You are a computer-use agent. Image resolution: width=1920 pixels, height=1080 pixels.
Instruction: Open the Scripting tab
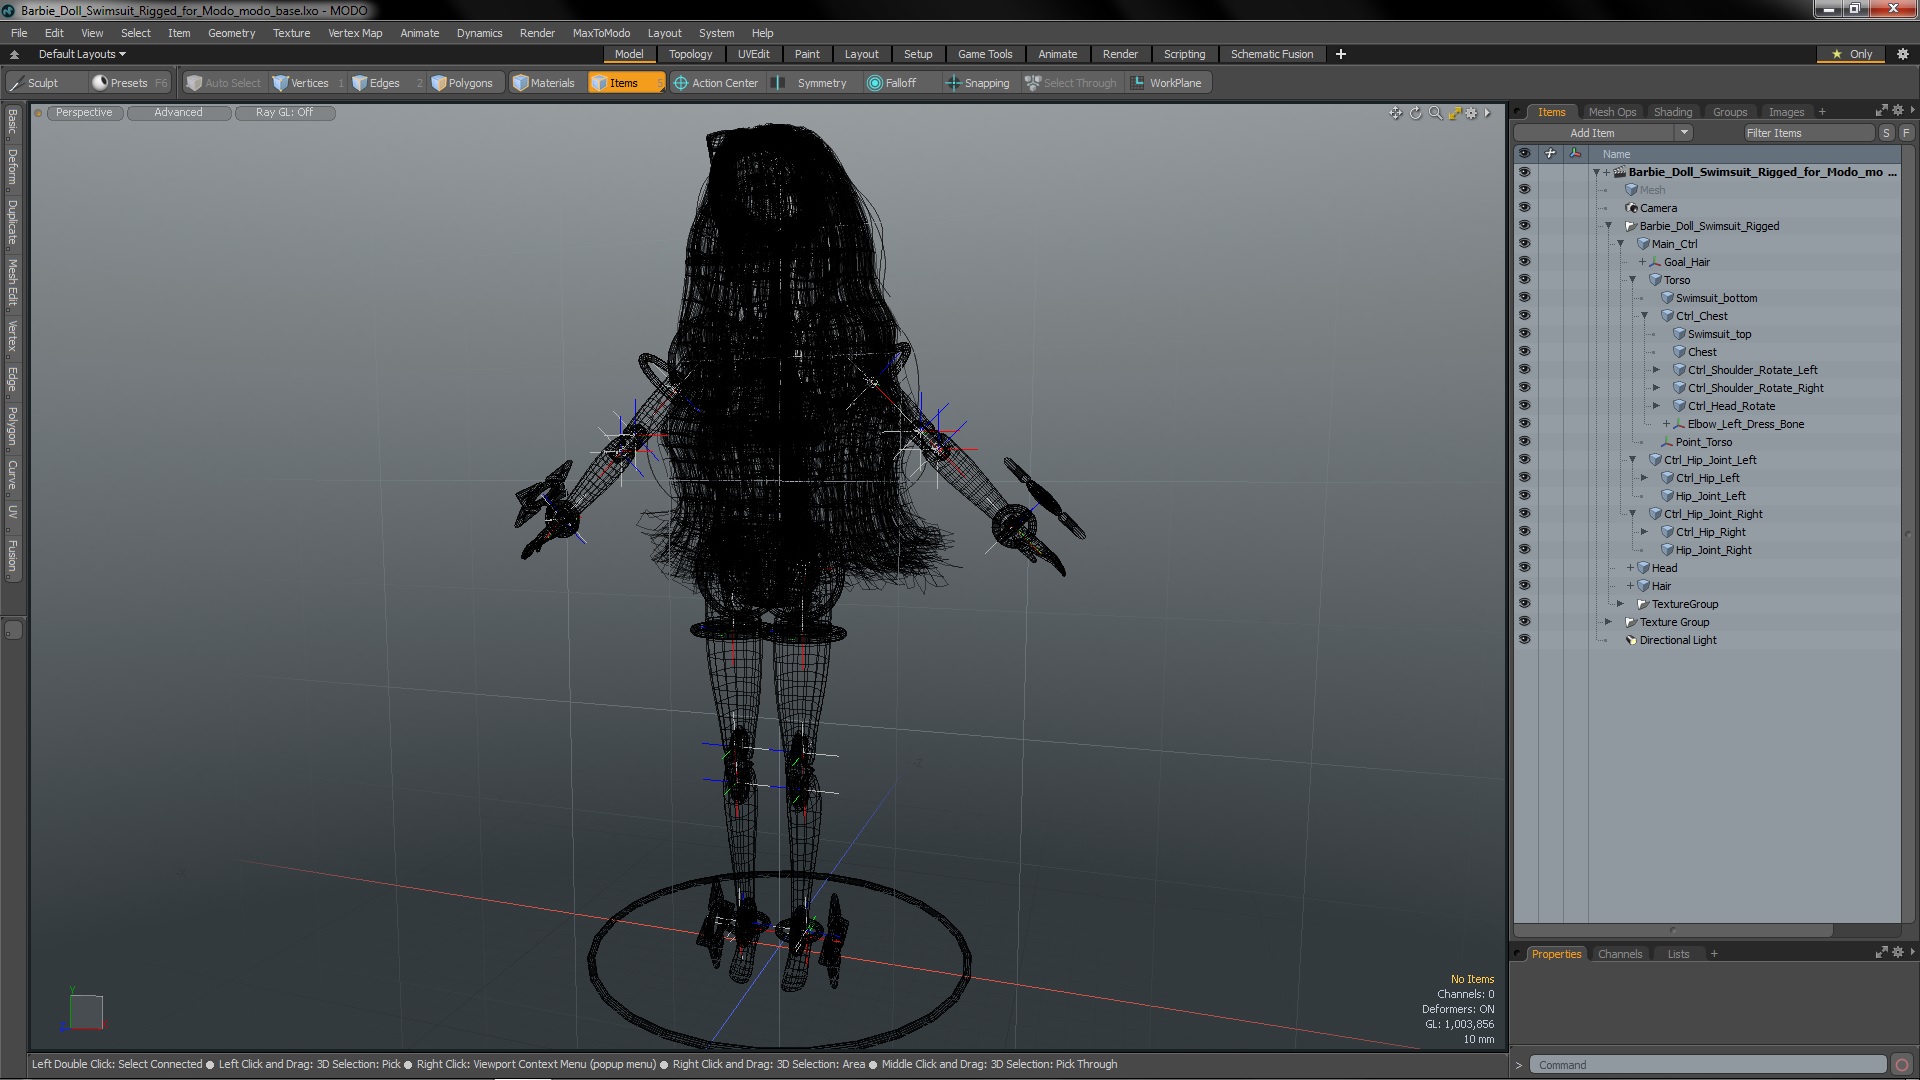click(1183, 54)
